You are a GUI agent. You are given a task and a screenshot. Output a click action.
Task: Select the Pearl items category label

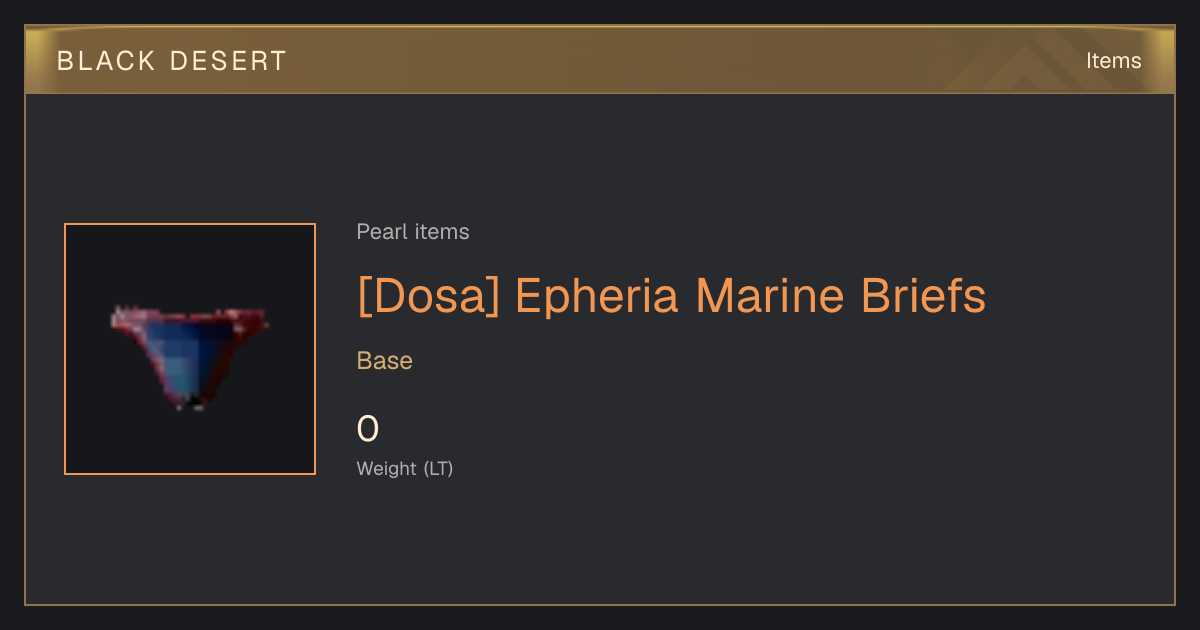[x=413, y=232]
